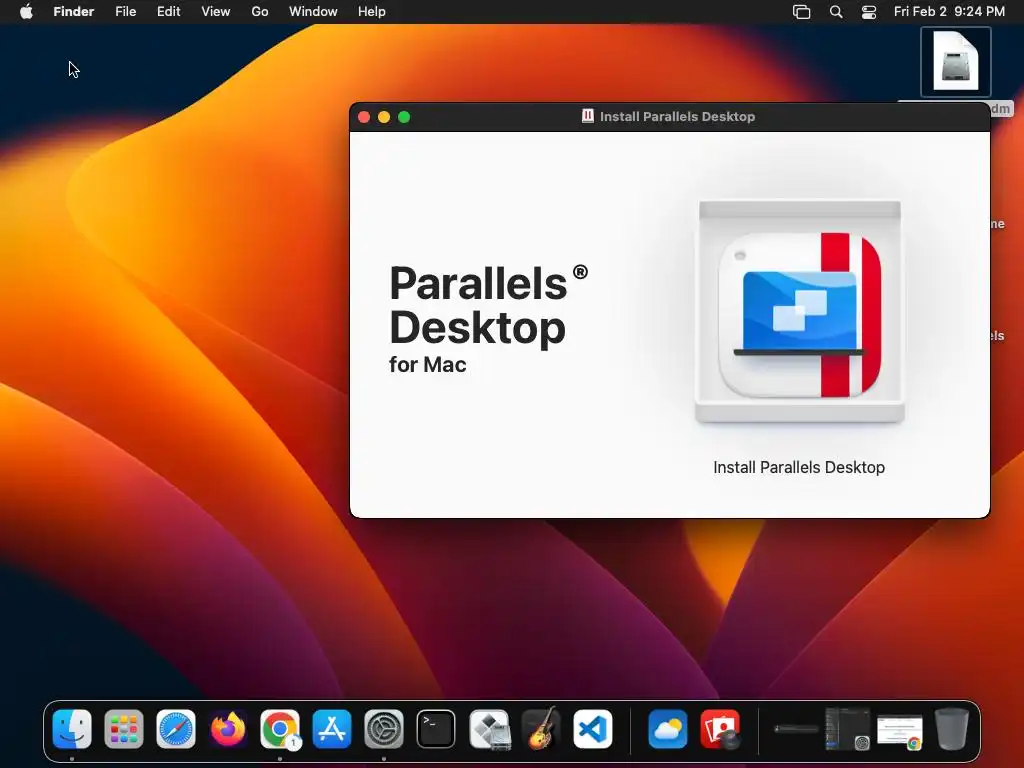
Task: Open the Apple menu
Action: tap(26, 12)
